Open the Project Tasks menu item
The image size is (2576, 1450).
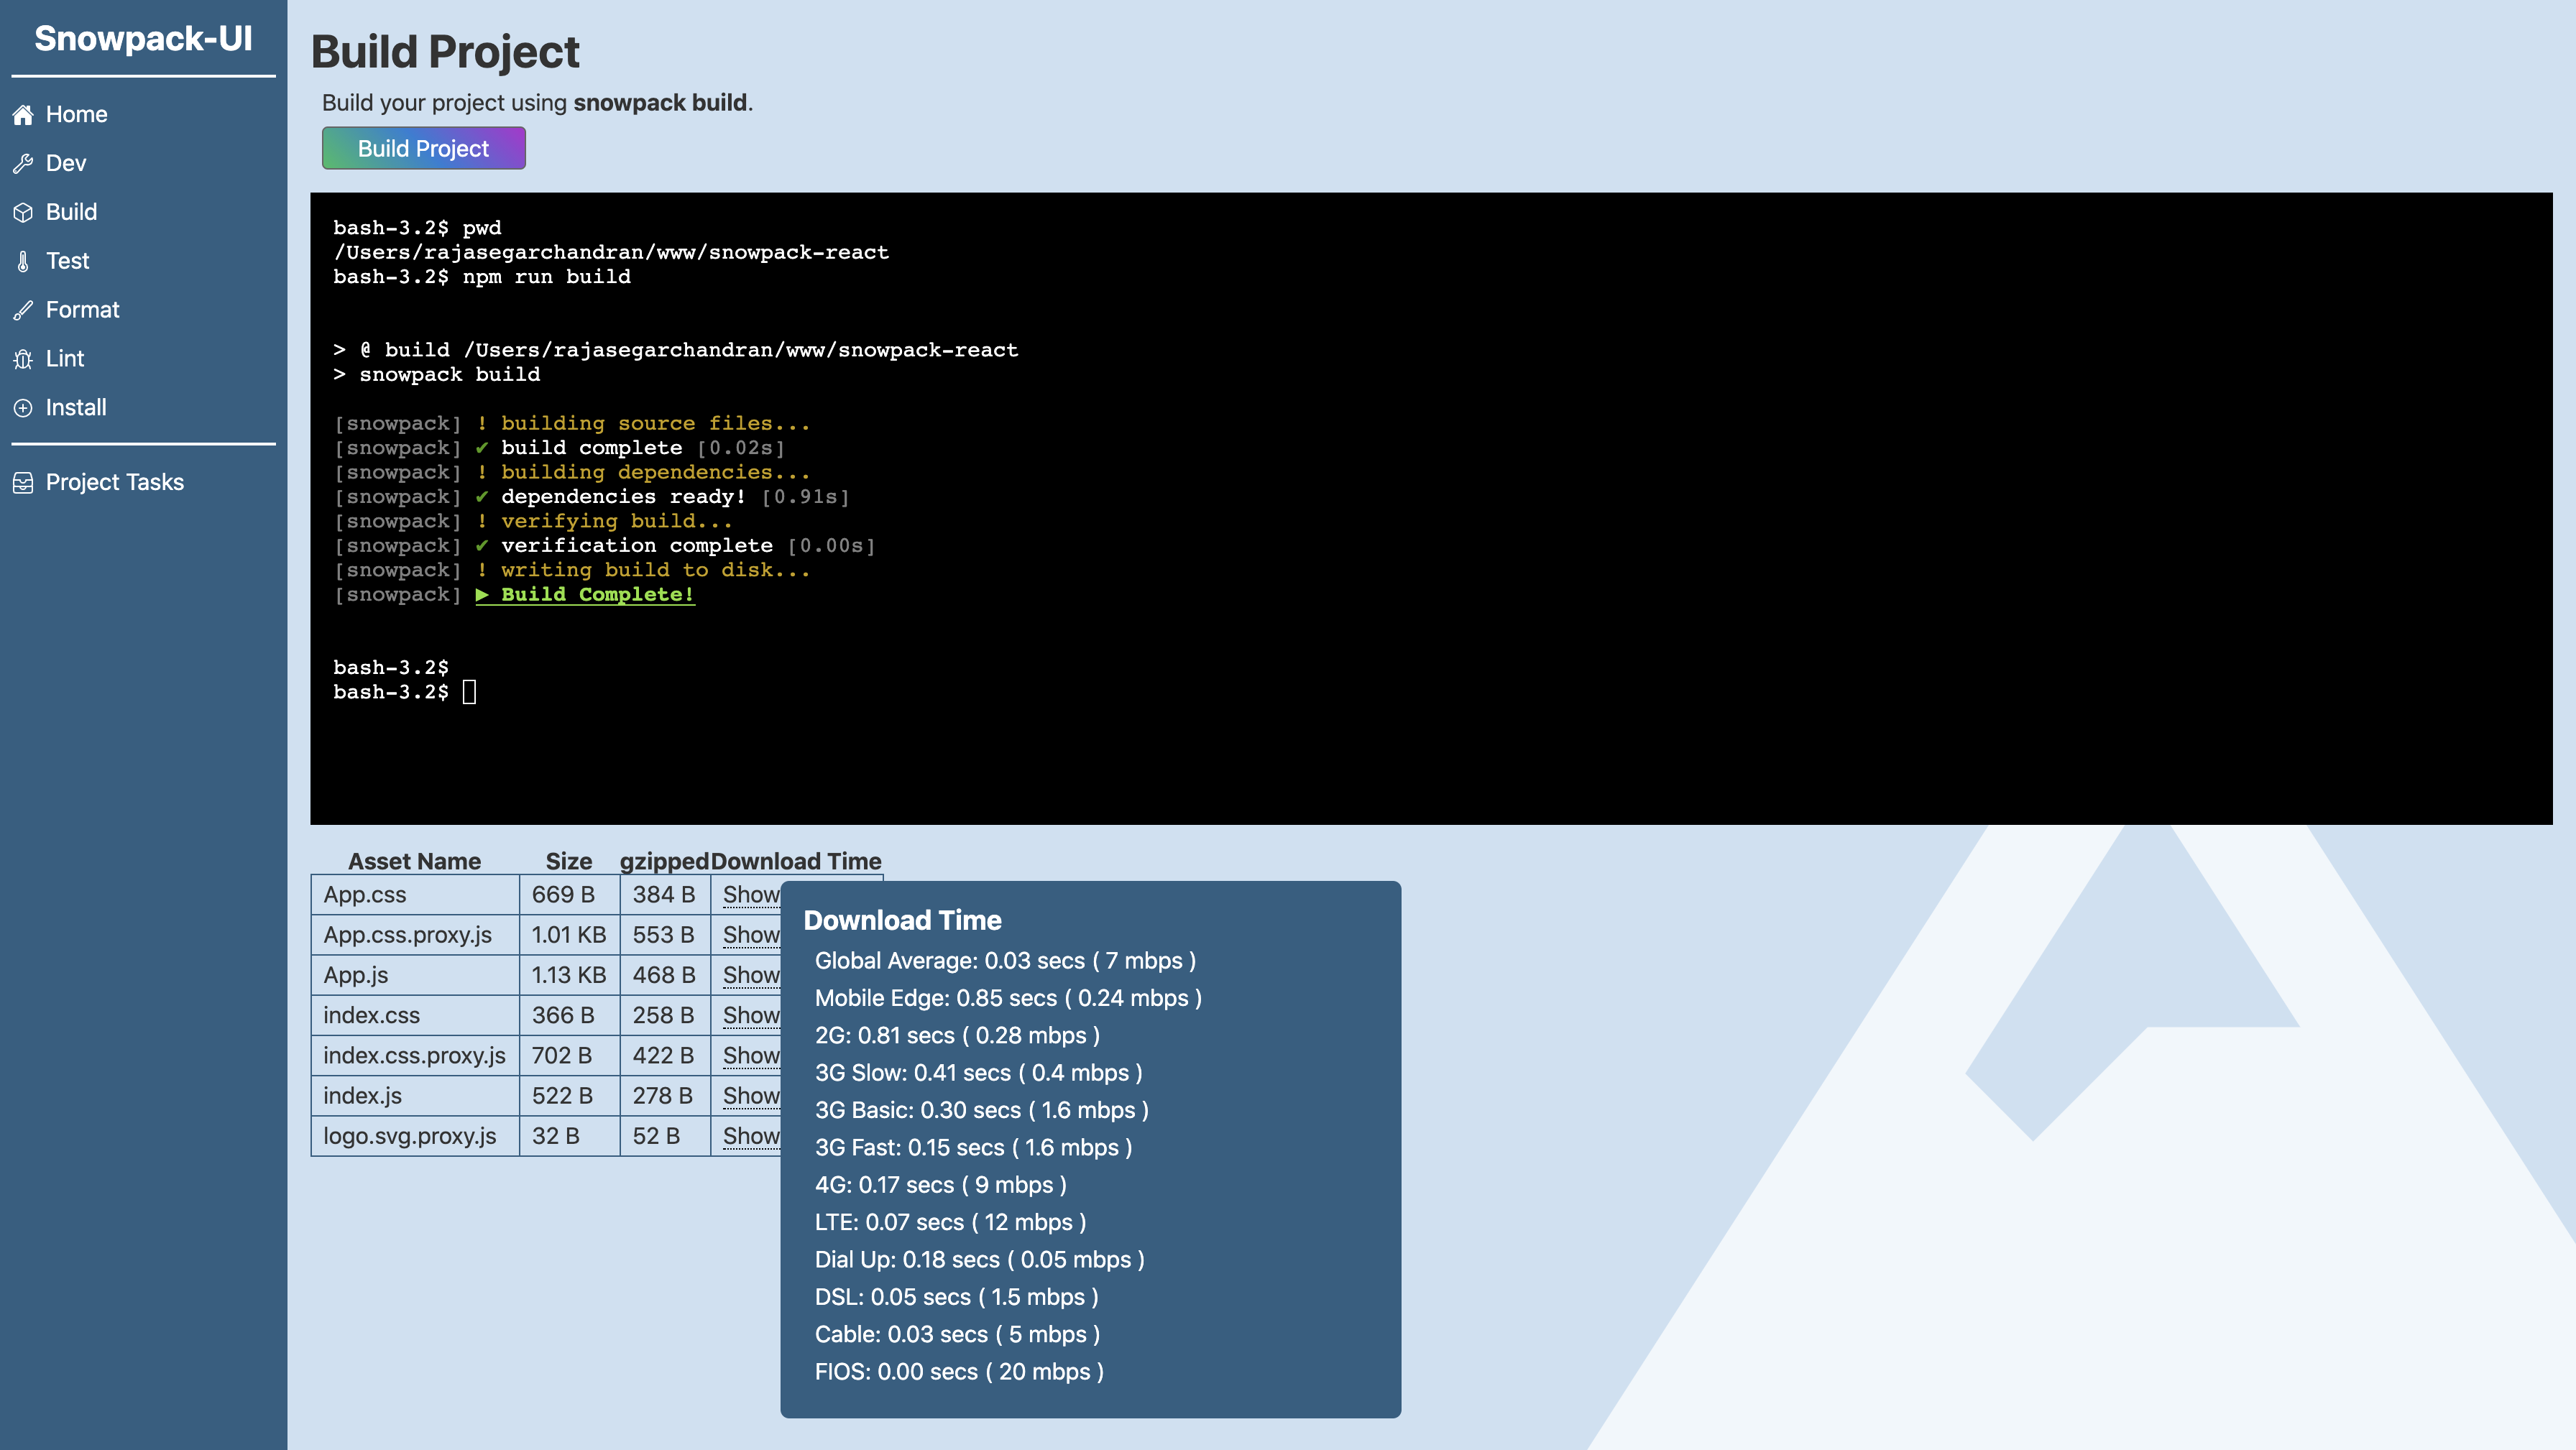coord(114,482)
